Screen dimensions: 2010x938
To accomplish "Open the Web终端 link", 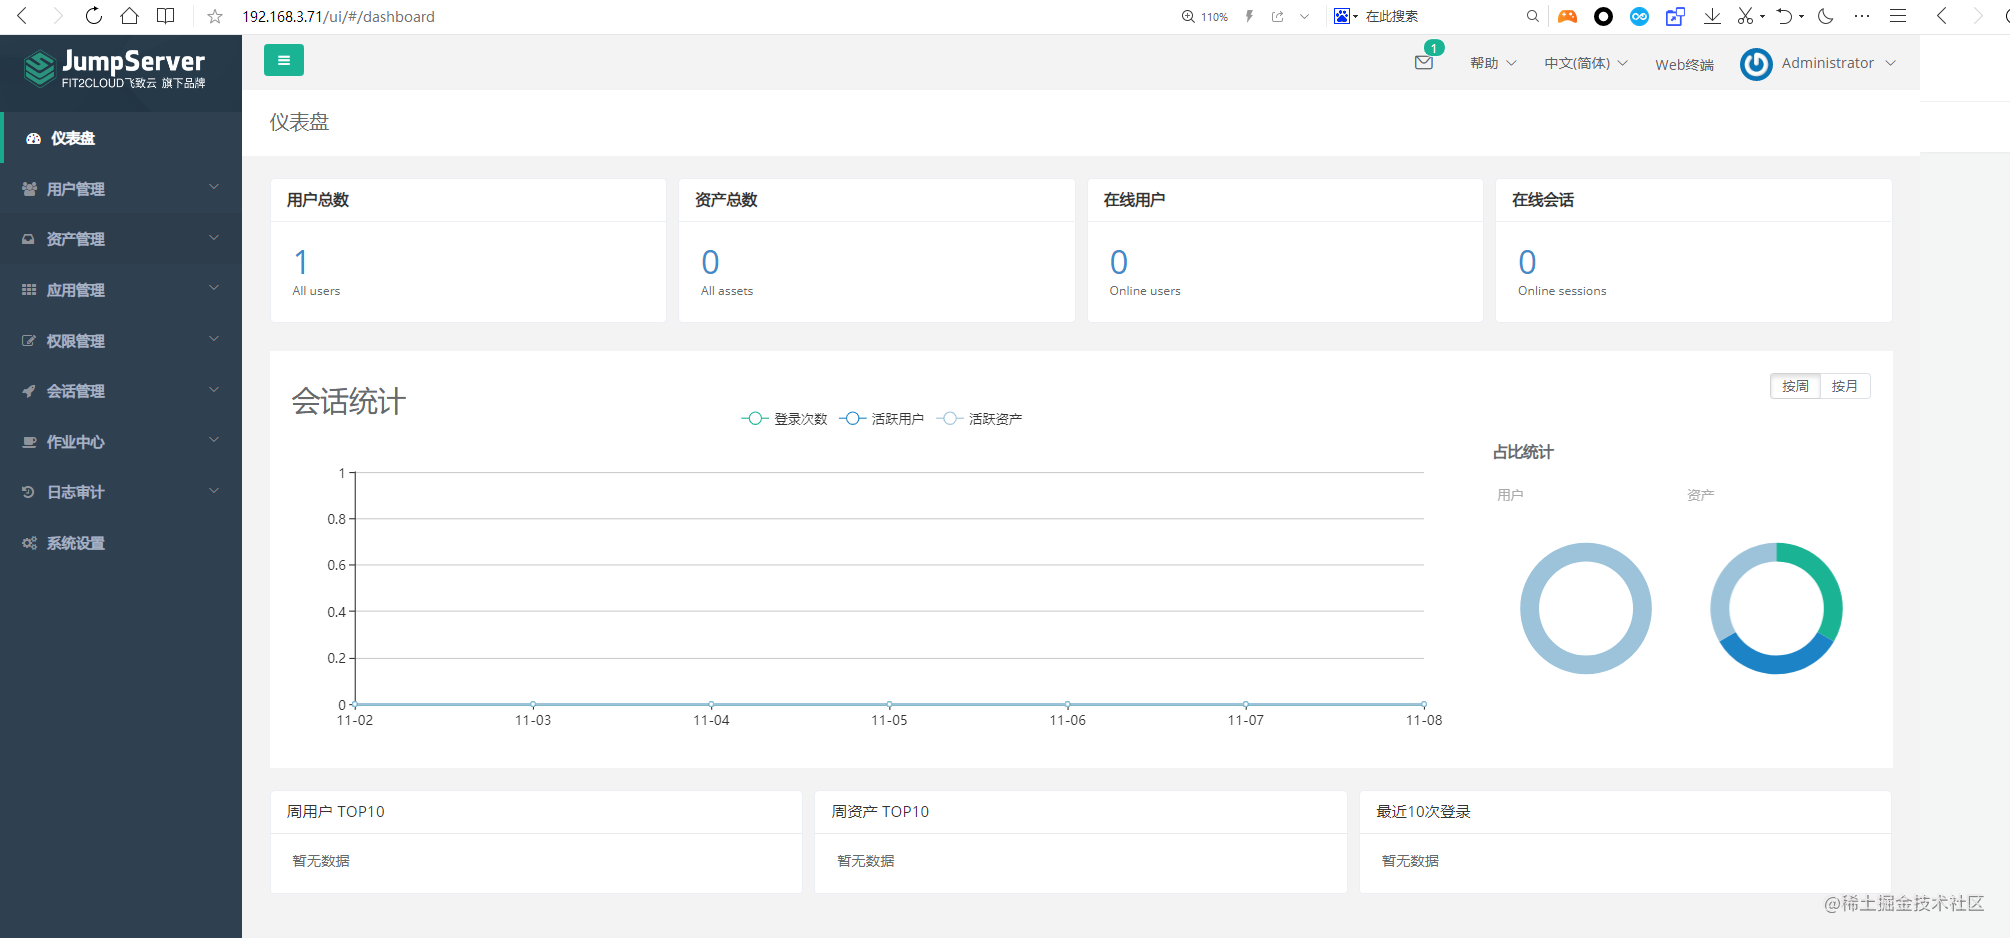I will [x=1684, y=64].
